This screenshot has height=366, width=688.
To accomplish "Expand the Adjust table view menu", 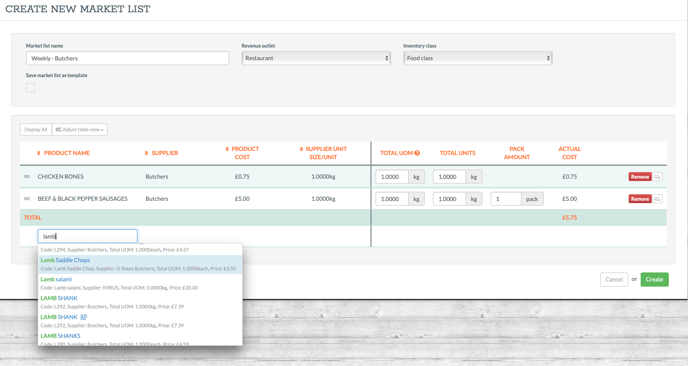I will point(80,129).
